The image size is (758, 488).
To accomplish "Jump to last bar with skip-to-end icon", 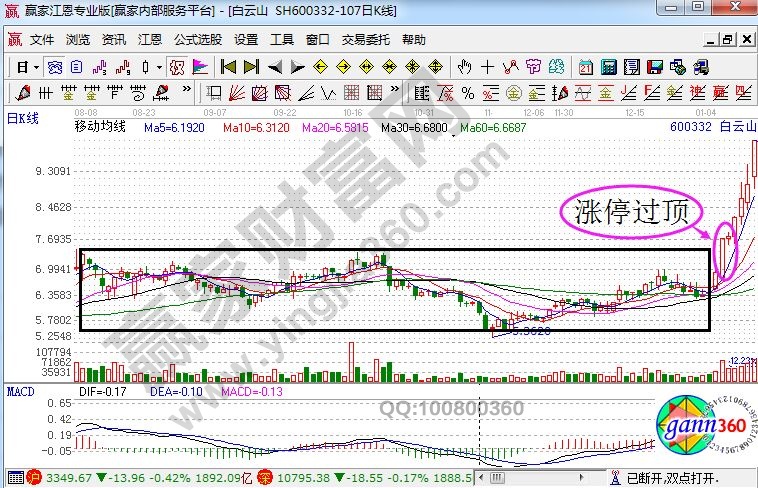I will point(251,67).
